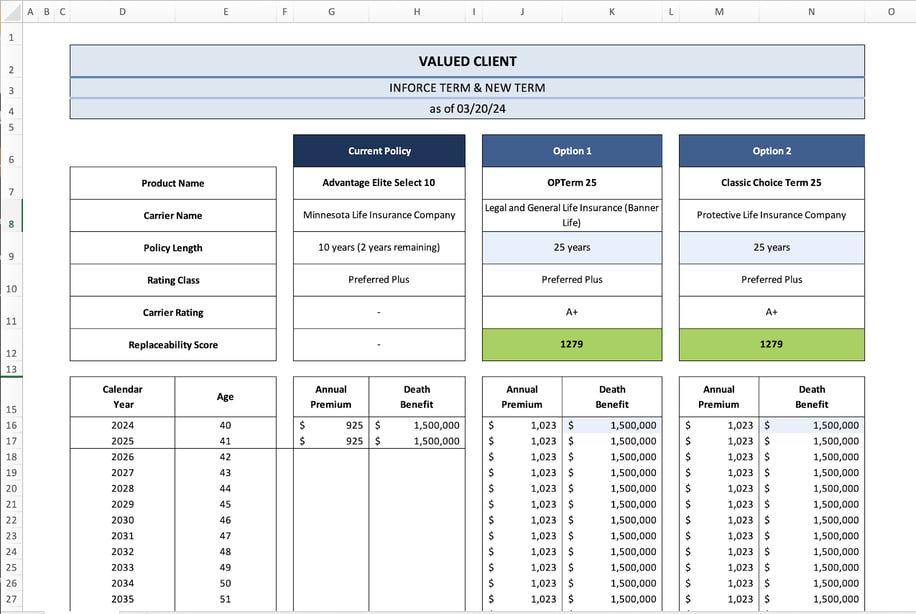
Task: Select the Option 1 header cell
Action: (x=571, y=150)
